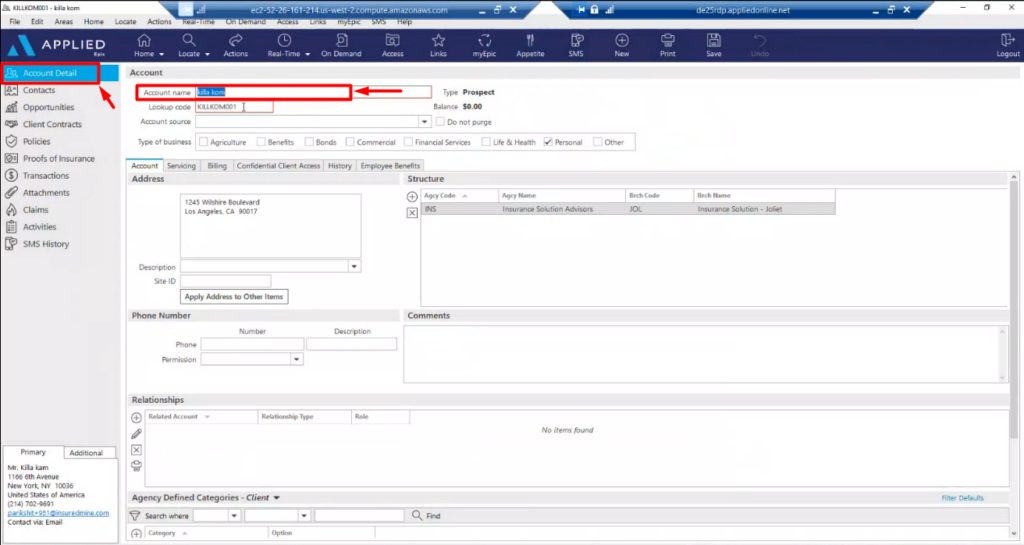The height and width of the screenshot is (545, 1024).
Task: Expand the phone Permission dropdown
Action: [296, 359]
